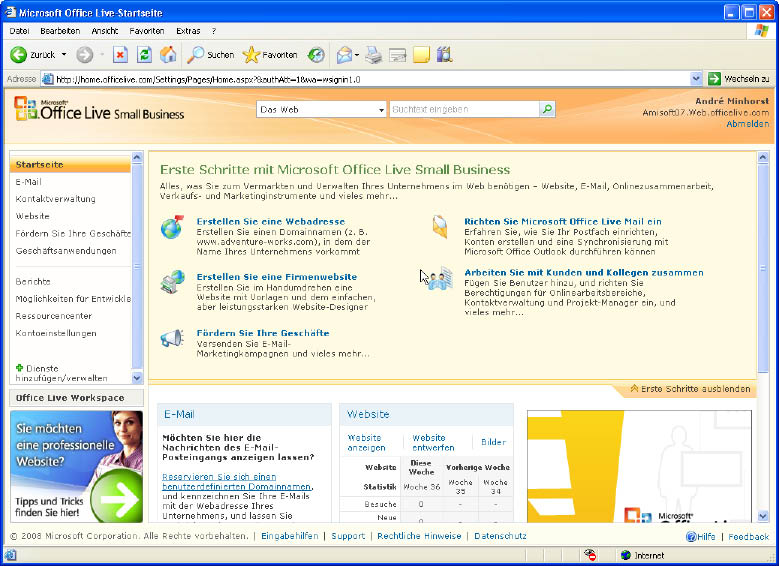Open Kontaktverwaltung in the sidebar
Image resolution: width=779 pixels, height=566 pixels.
click(56, 199)
